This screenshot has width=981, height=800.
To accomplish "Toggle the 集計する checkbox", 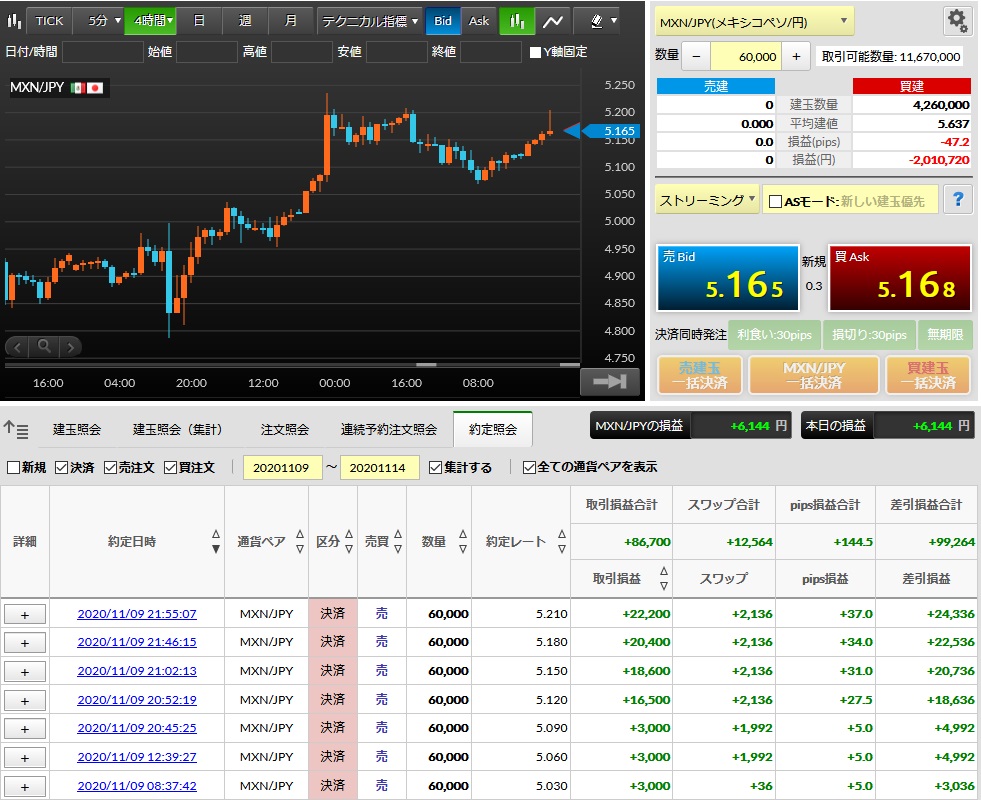I will (435, 467).
